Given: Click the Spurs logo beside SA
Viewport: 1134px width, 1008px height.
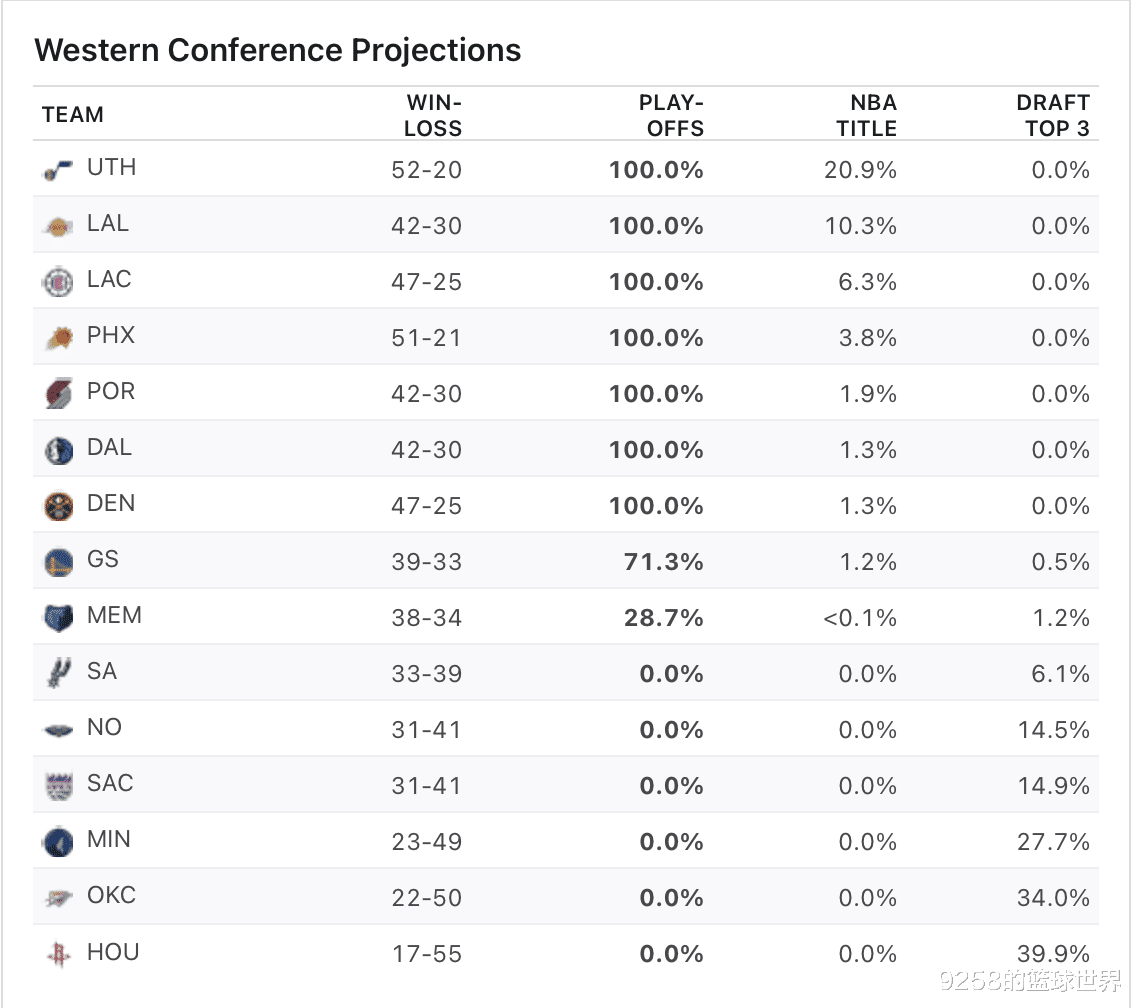Looking at the screenshot, I should click(56, 674).
